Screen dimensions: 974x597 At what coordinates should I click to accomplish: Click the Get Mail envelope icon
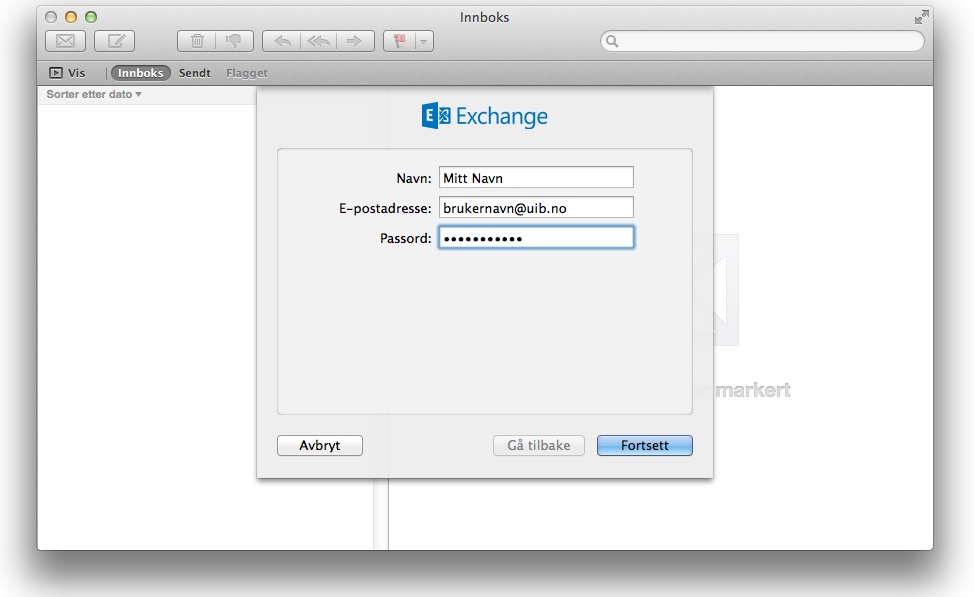pos(65,41)
